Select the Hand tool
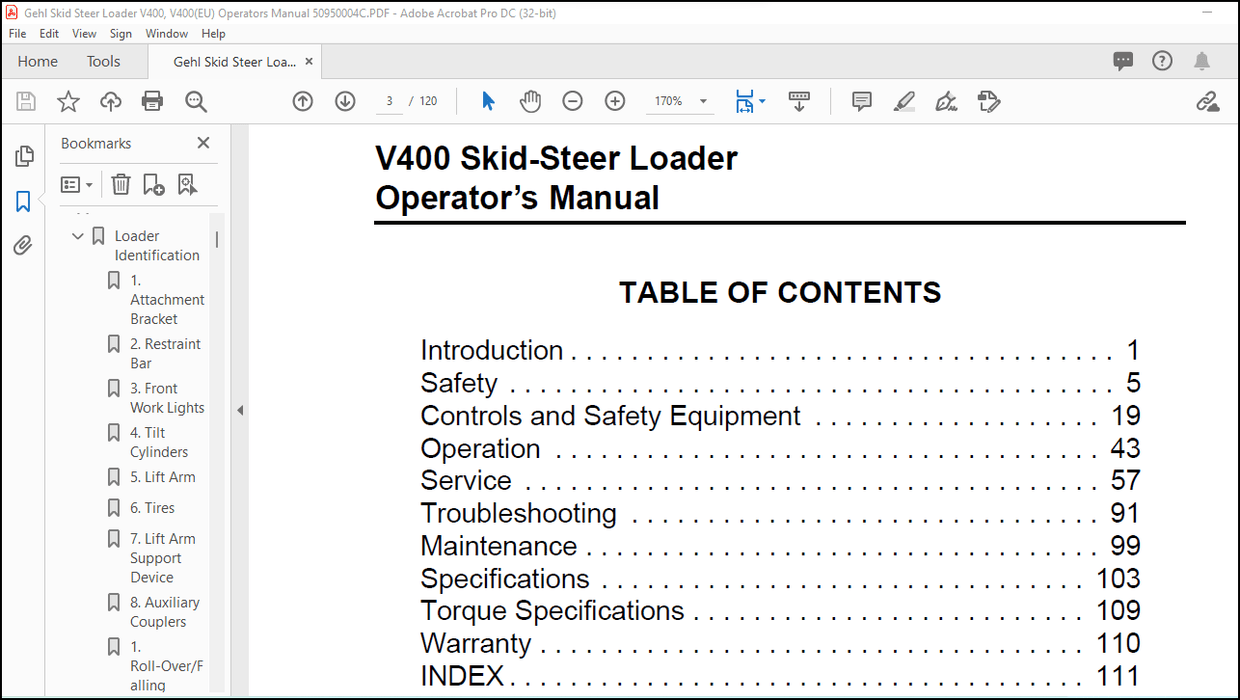Screen dimensions: 1240x700 click(x=530, y=101)
